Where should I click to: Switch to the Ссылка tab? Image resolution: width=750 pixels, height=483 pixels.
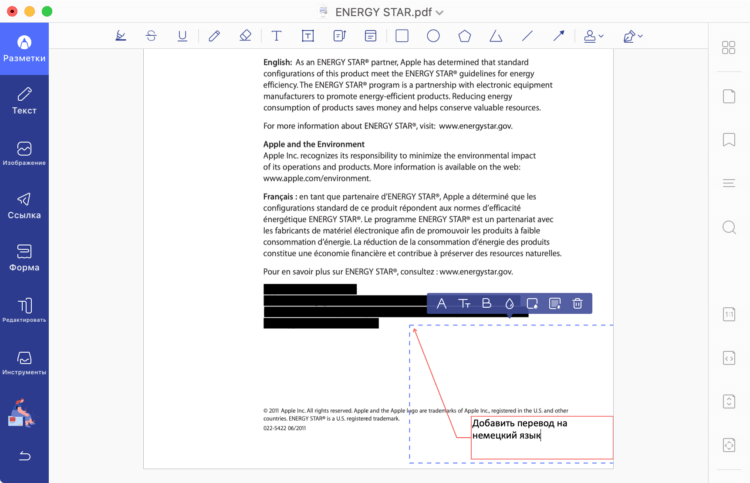tap(24, 206)
